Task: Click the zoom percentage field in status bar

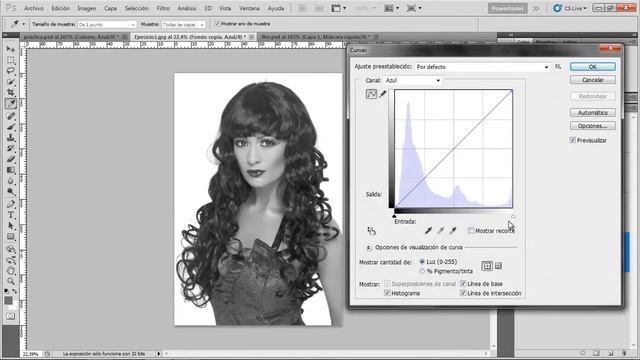Action: click(31, 353)
